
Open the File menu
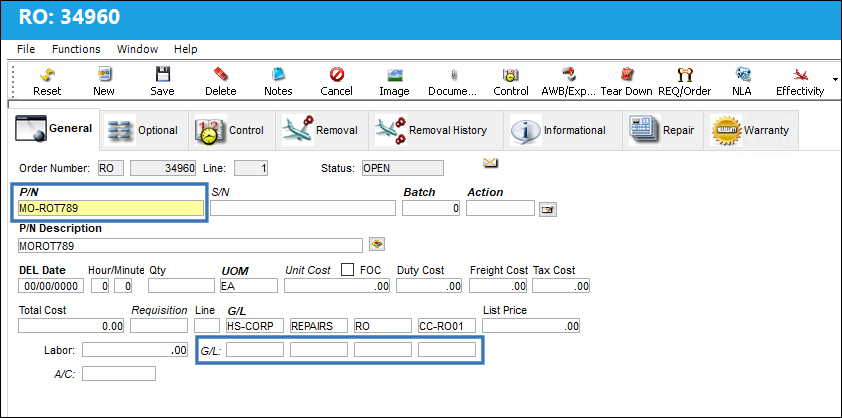point(26,49)
